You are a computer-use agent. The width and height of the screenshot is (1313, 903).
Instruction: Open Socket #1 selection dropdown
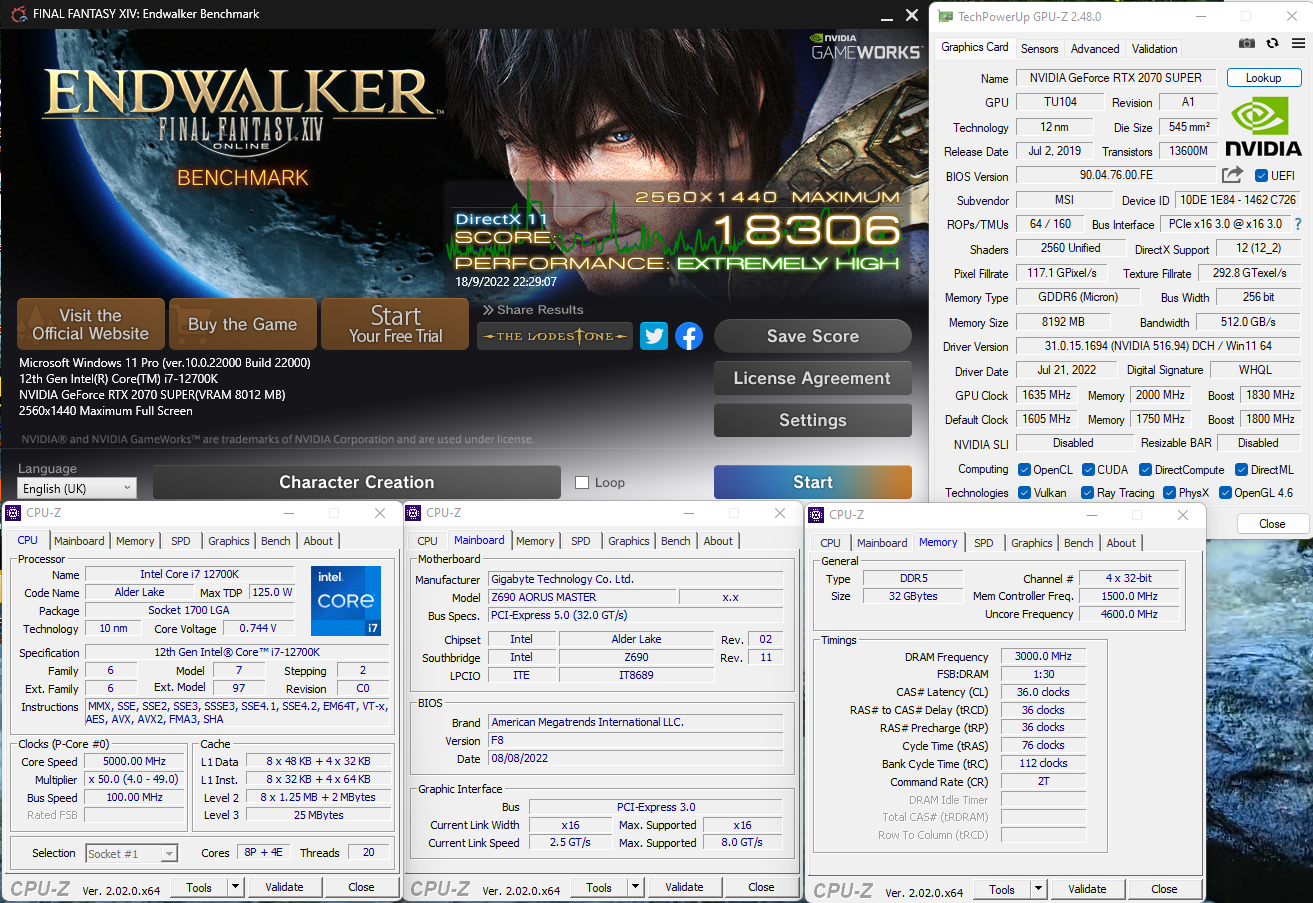[131, 853]
